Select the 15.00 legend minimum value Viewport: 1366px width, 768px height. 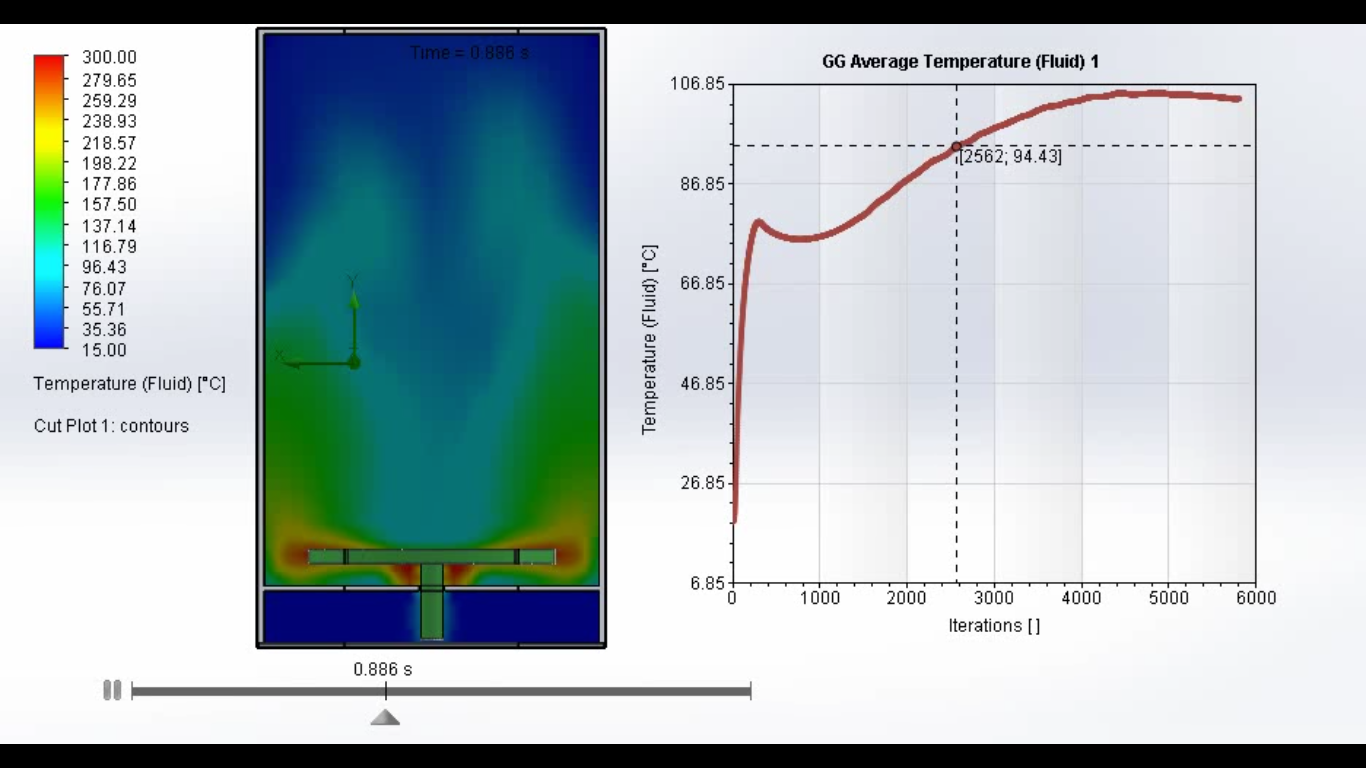coord(104,350)
